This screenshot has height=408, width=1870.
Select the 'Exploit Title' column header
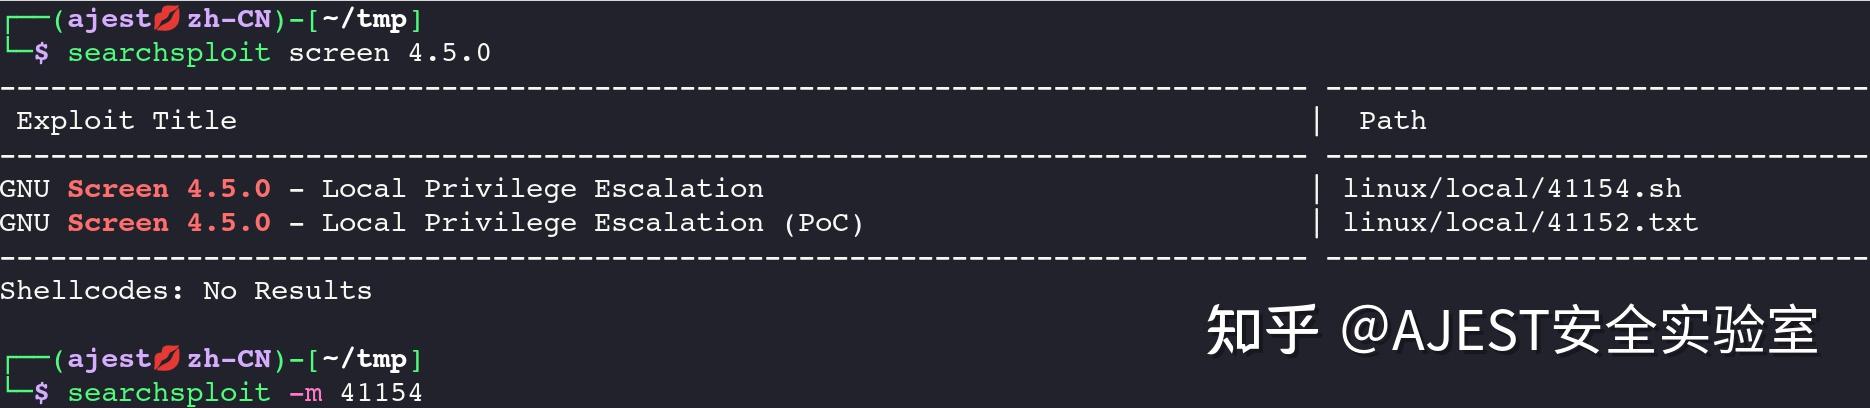(x=126, y=121)
